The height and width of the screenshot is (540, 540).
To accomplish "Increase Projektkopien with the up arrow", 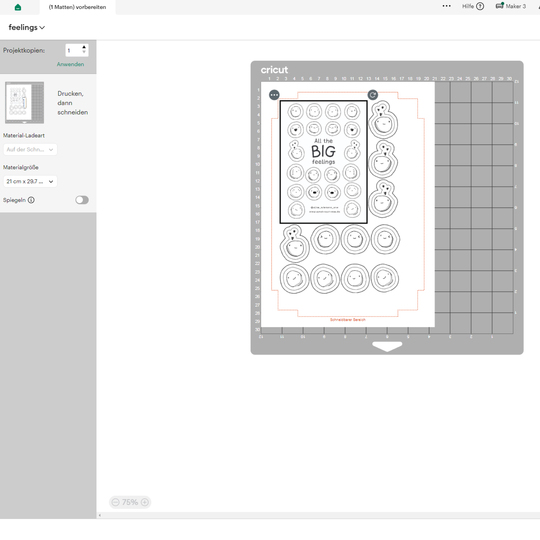I will pyautogui.click(x=84, y=48).
